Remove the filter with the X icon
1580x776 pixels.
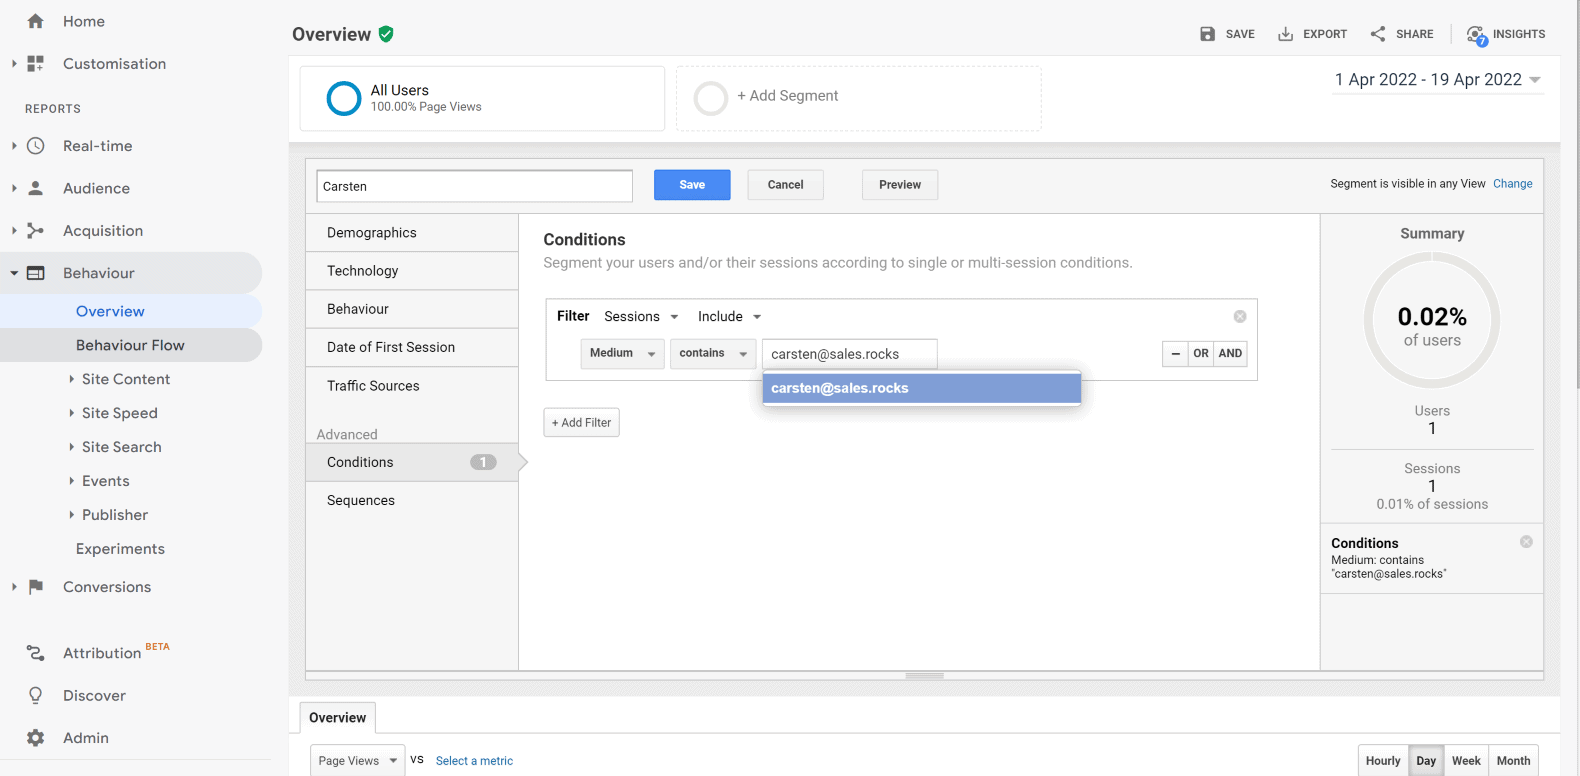click(x=1239, y=316)
